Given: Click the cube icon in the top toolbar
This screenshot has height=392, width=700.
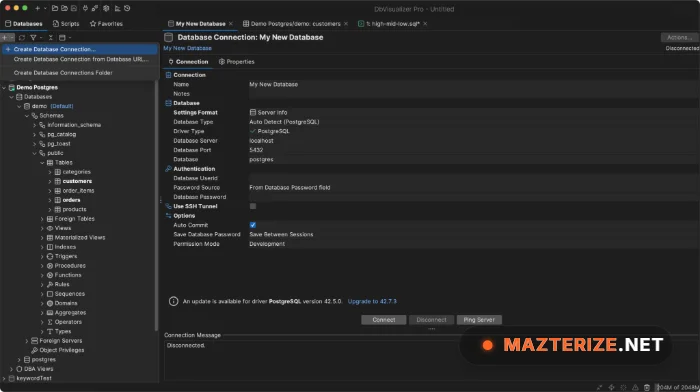Looking at the screenshot, I should tap(106, 8).
